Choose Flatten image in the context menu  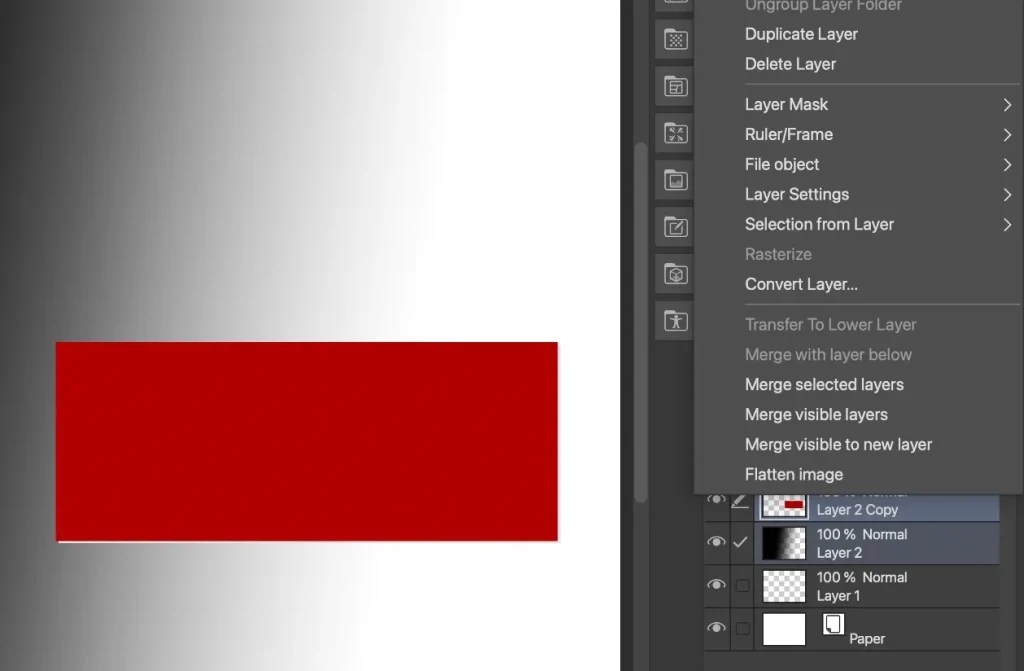[x=793, y=474]
